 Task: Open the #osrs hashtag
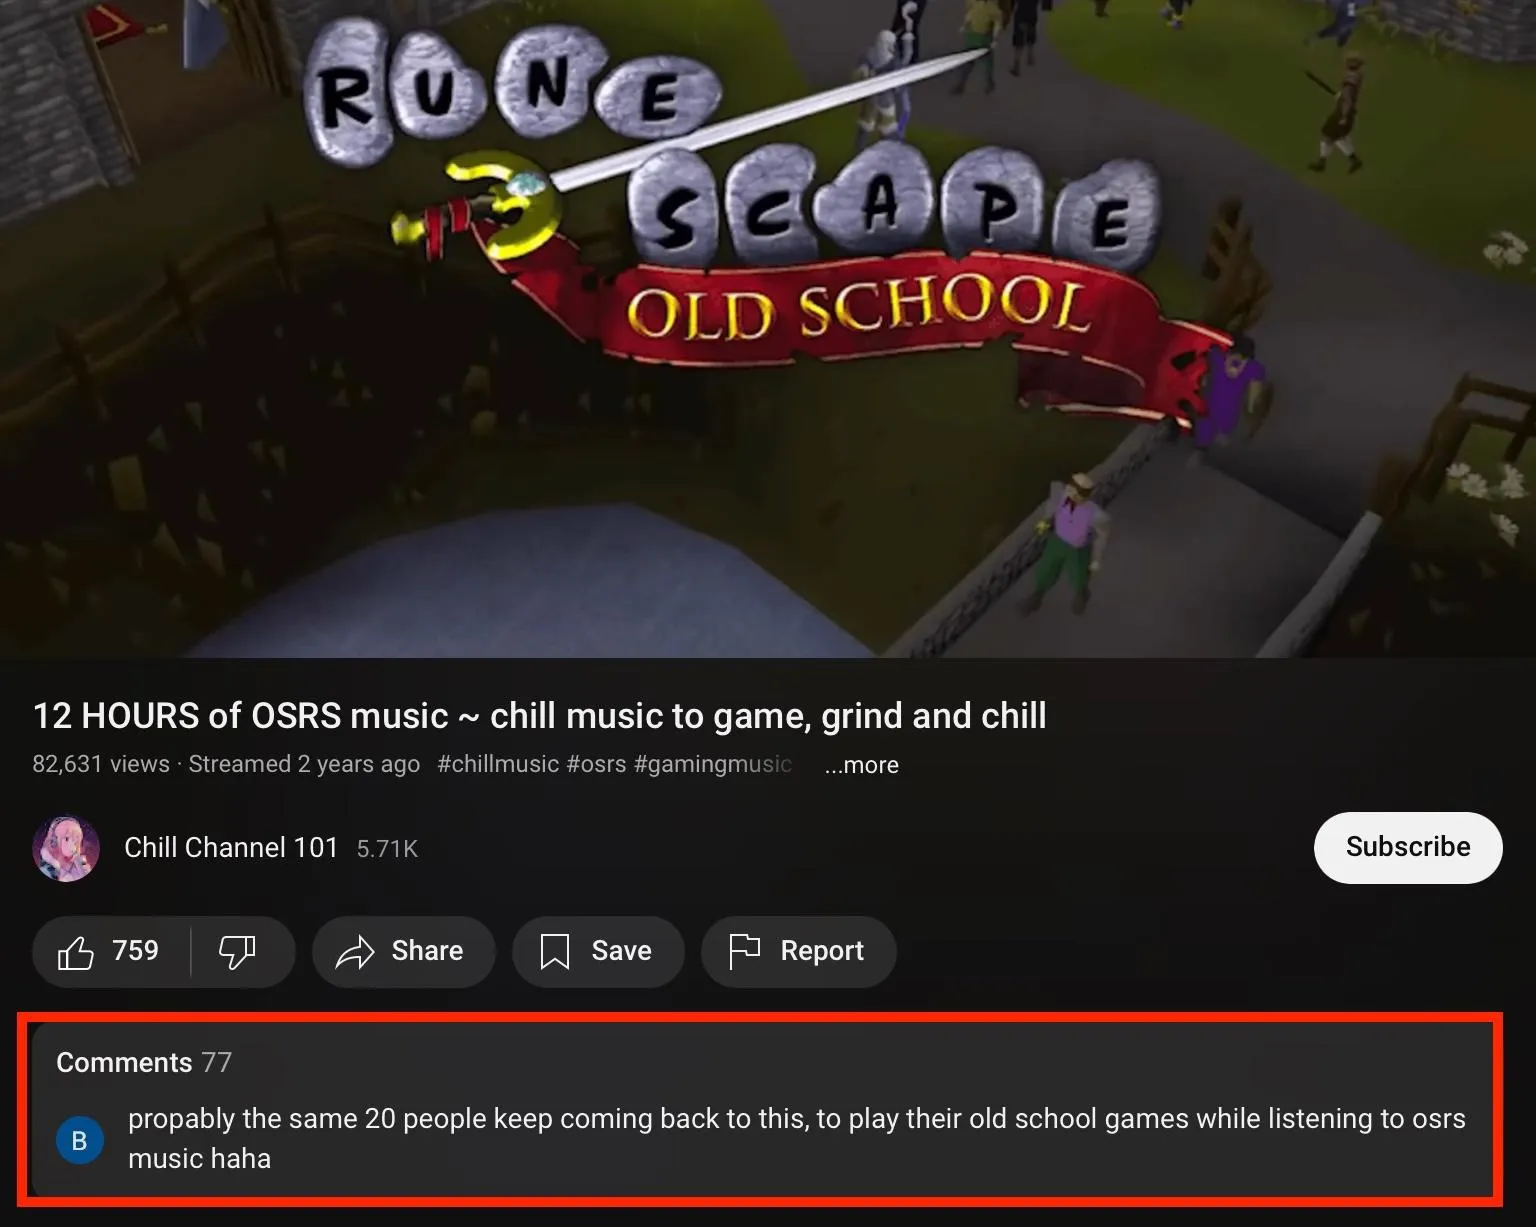click(x=596, y=764)
